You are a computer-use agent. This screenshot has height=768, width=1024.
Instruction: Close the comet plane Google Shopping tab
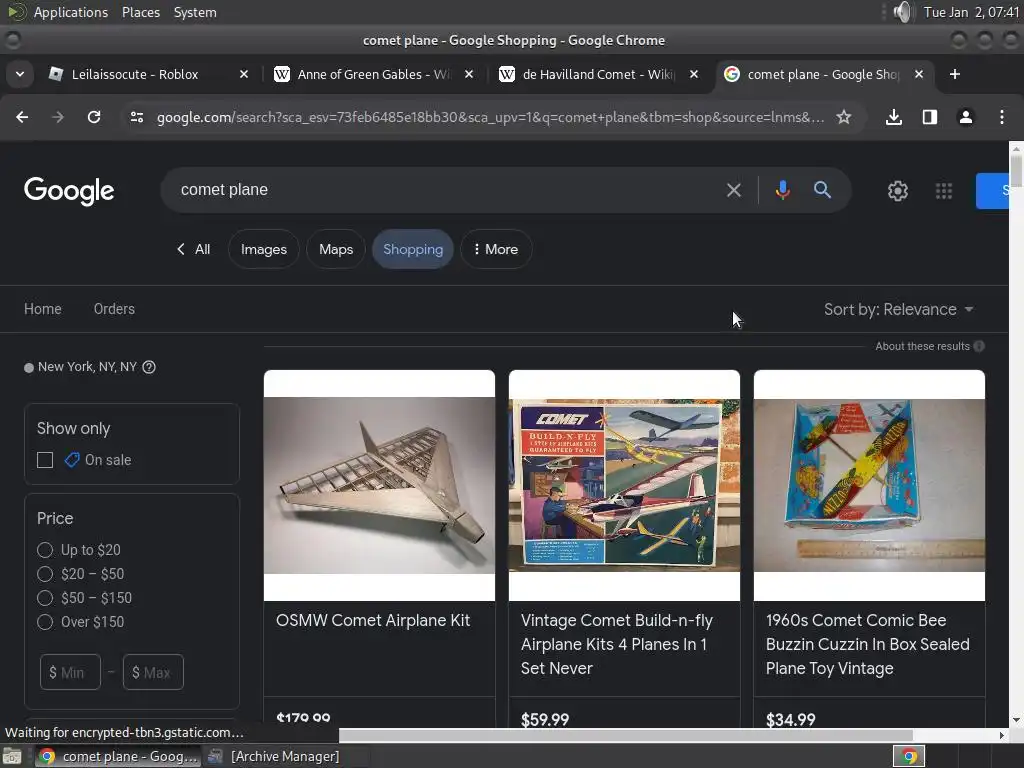point(919,74)
